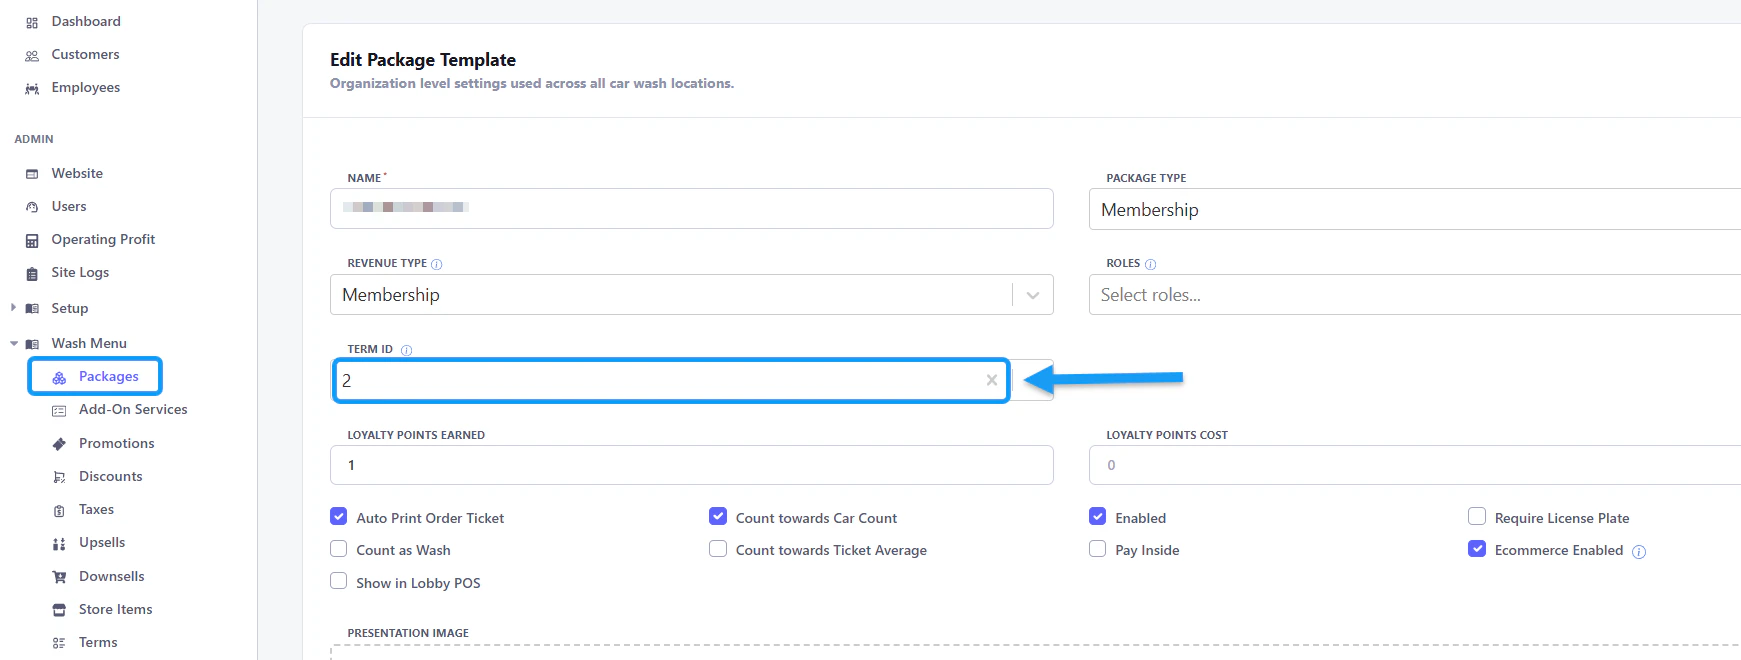
Task: Open Site Logs page
Action: point(80,273)
